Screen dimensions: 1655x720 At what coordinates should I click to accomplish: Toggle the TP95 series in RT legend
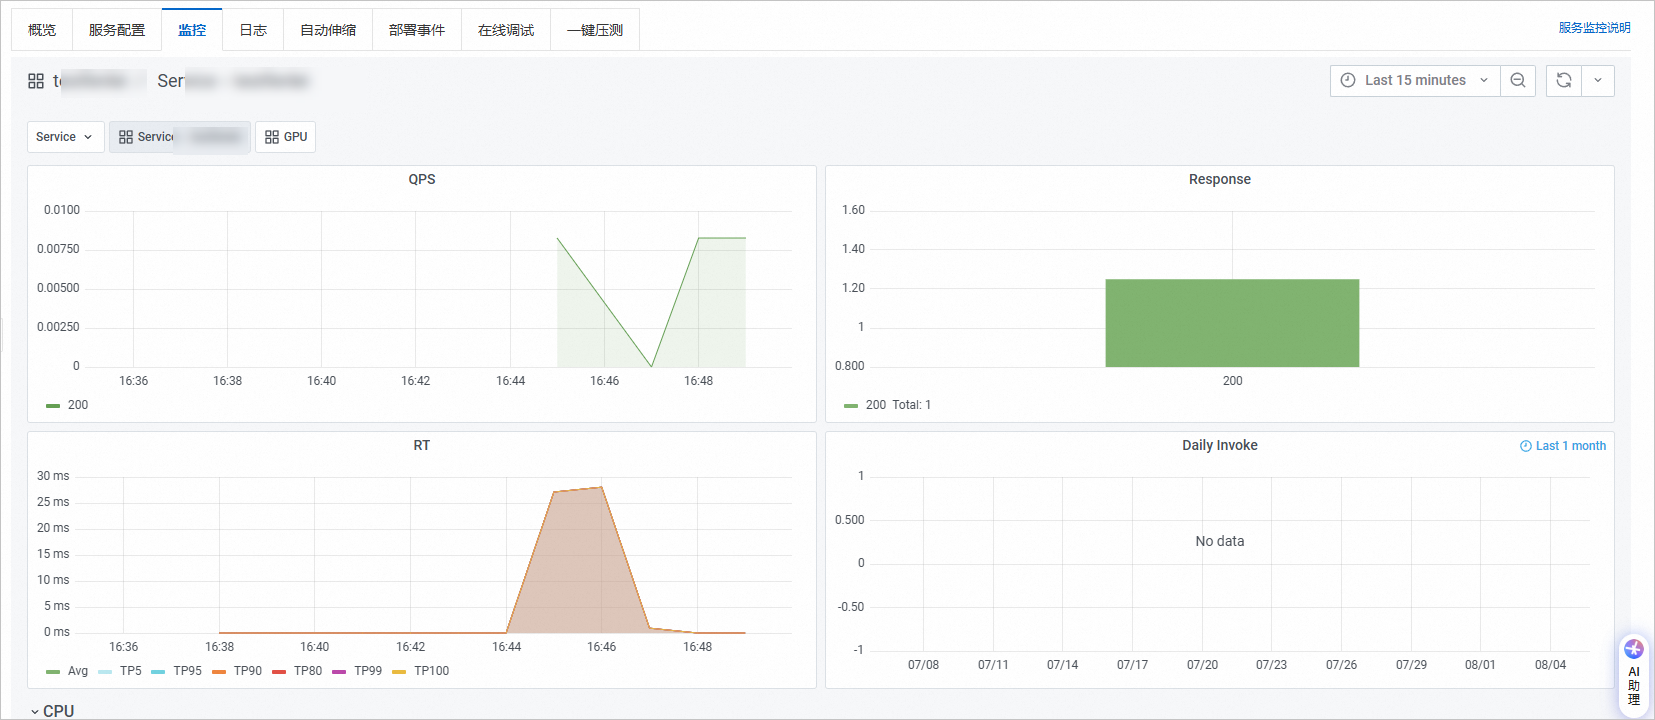[177, 671]
